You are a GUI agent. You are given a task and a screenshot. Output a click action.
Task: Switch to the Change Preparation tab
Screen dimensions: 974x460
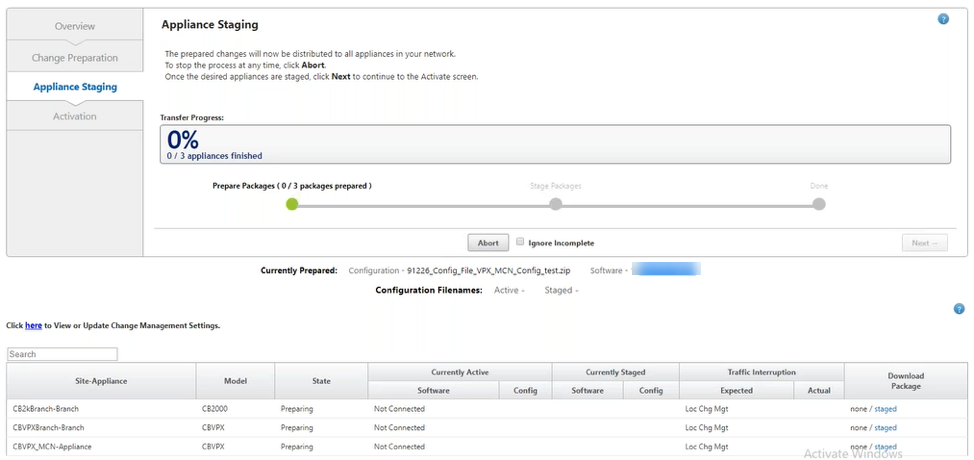point(75,58)
